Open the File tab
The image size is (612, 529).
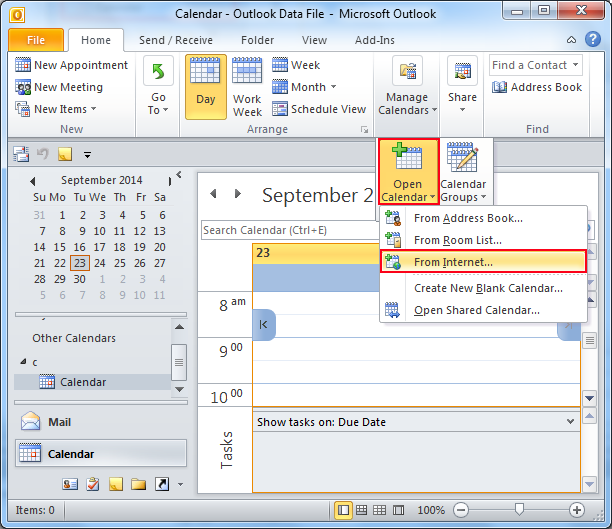coord(36,40)
